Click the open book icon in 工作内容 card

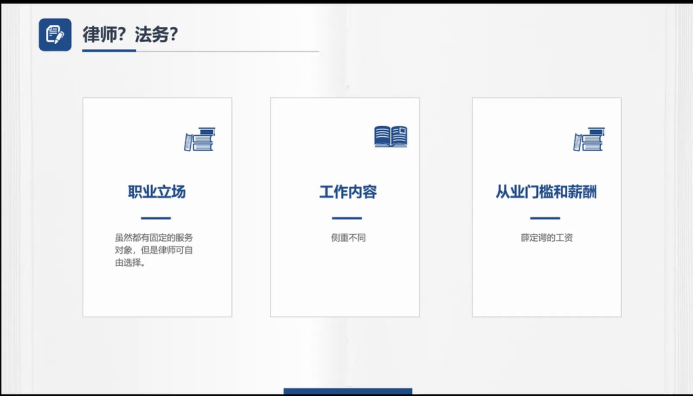coord(391,136)
